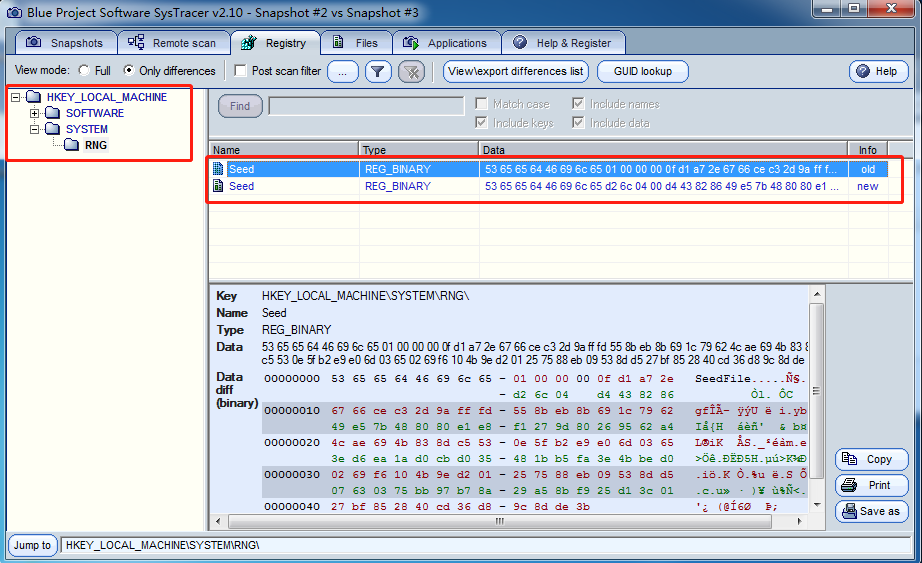The width and height of the screenshot is (922, 563).
Task: Click the details vertical scrollbar thumb
Action: pos(817,391)
